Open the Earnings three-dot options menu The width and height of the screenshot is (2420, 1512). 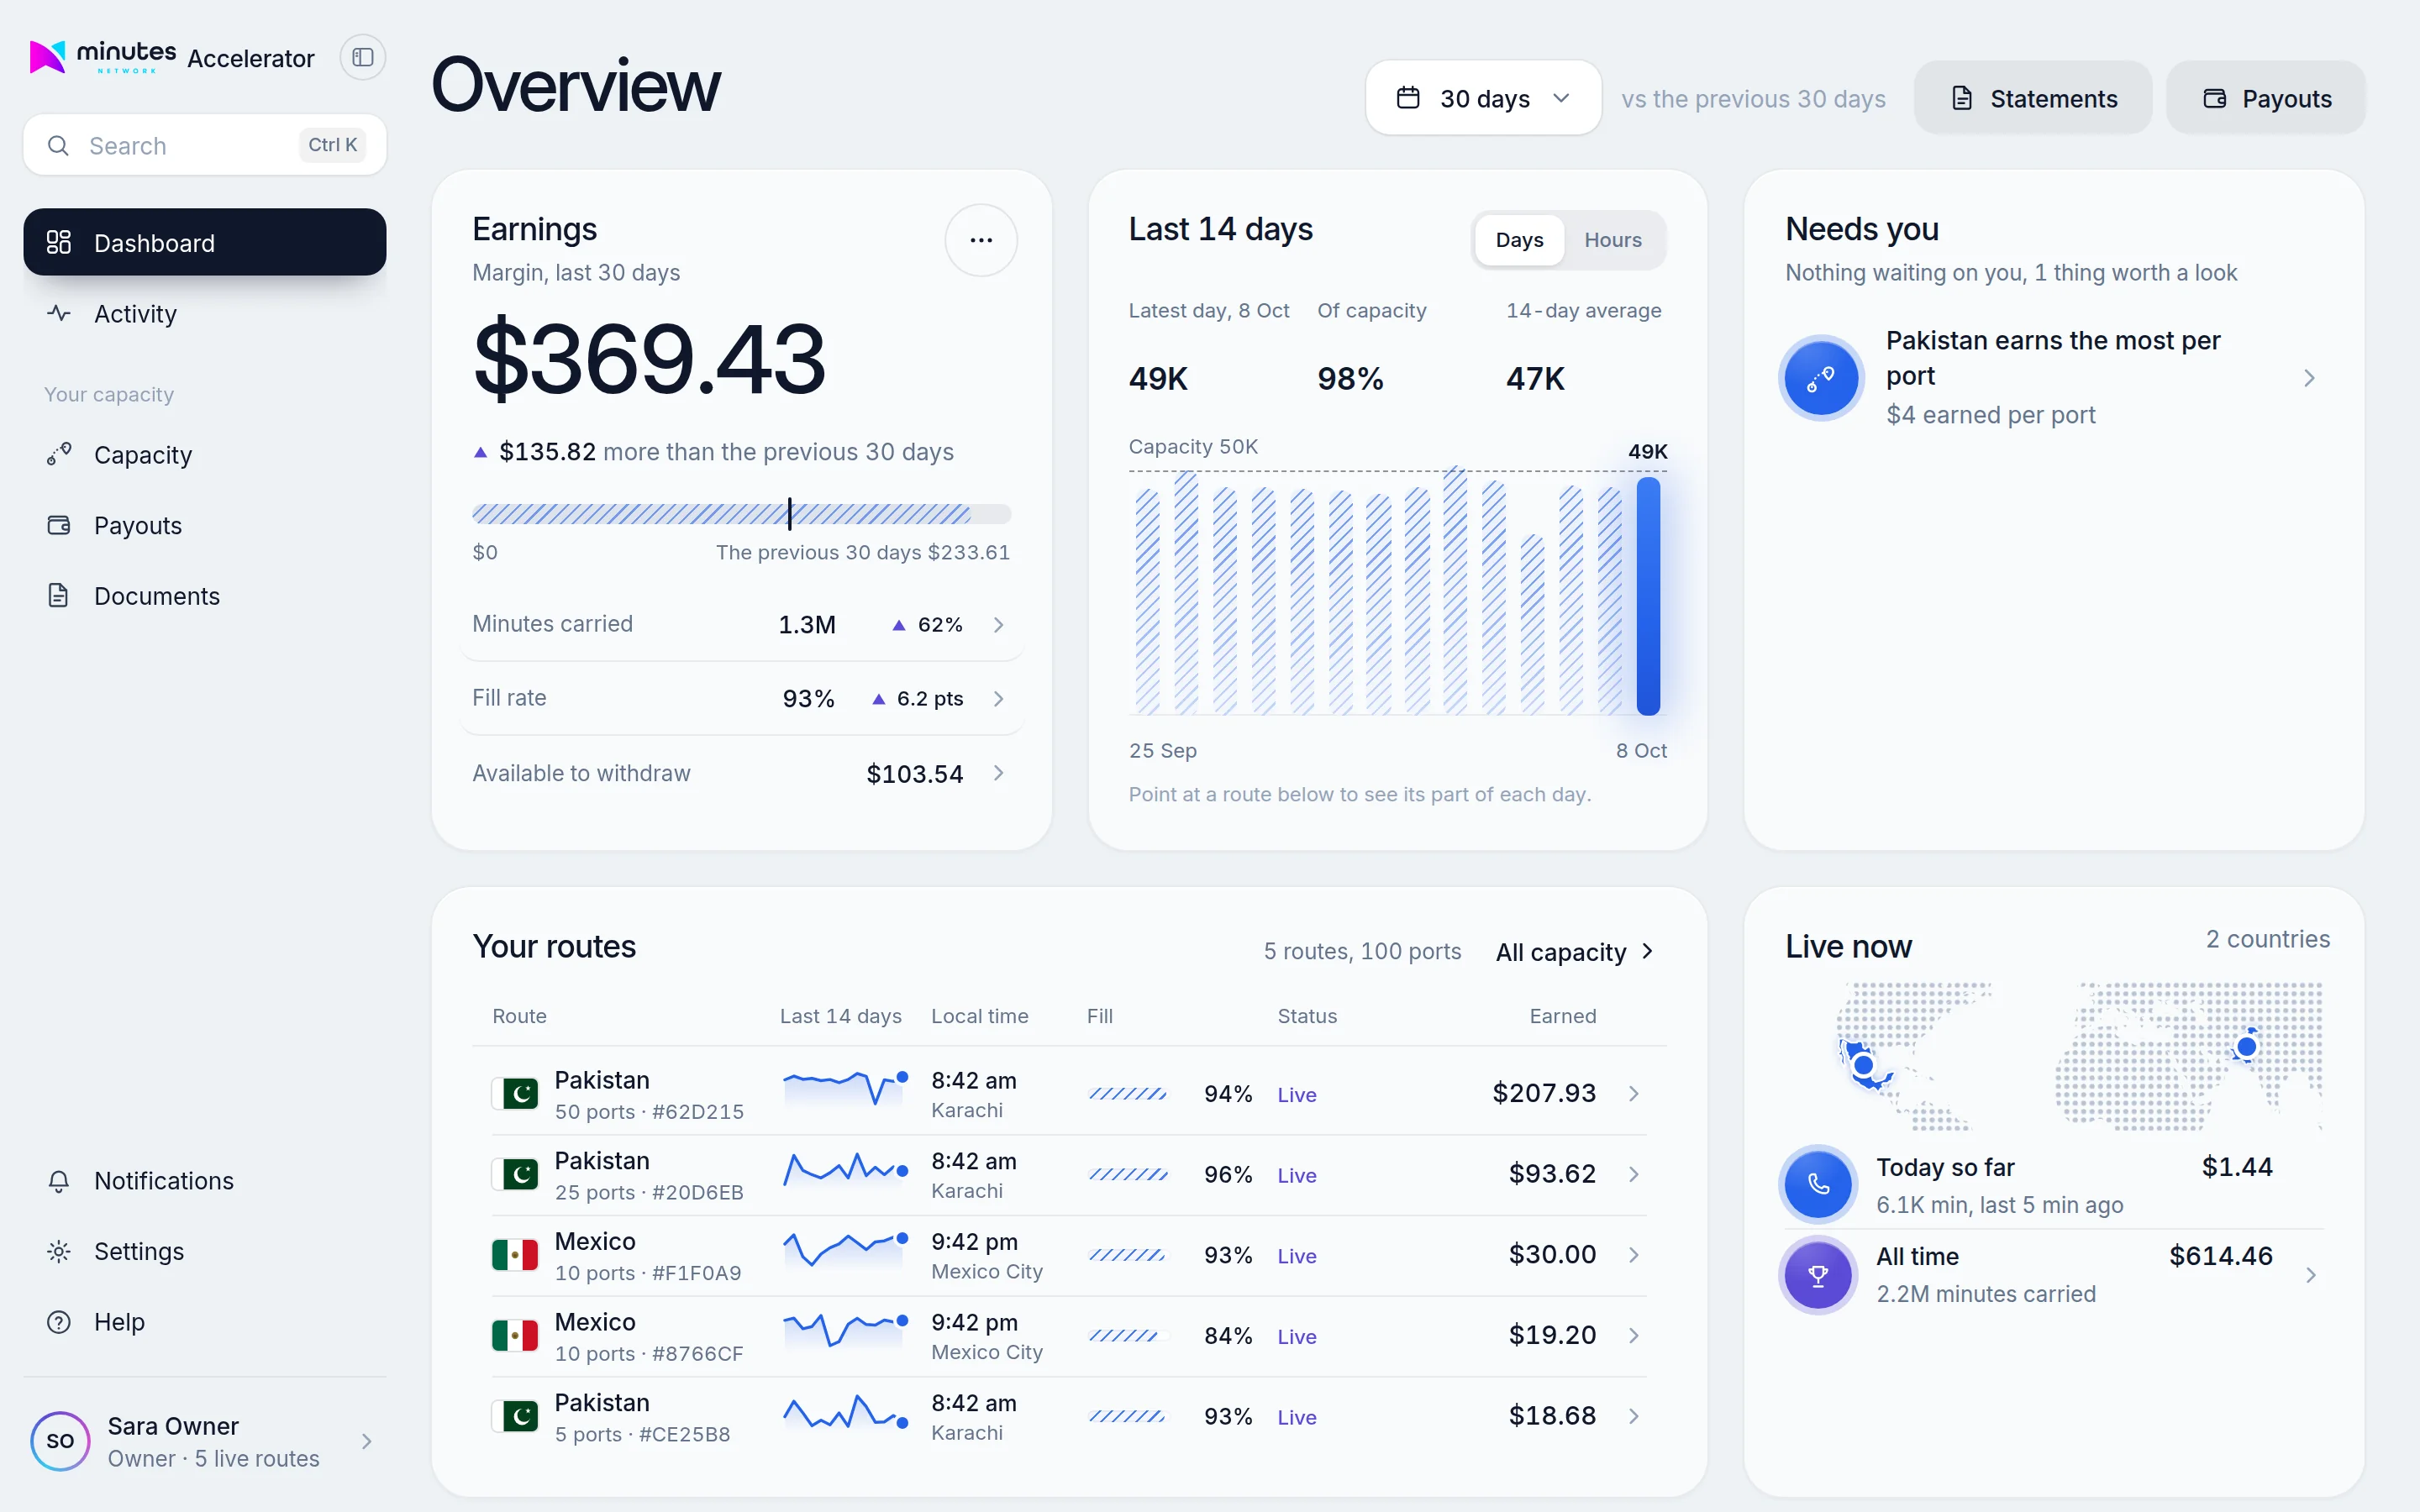click(x=981, y=240)
